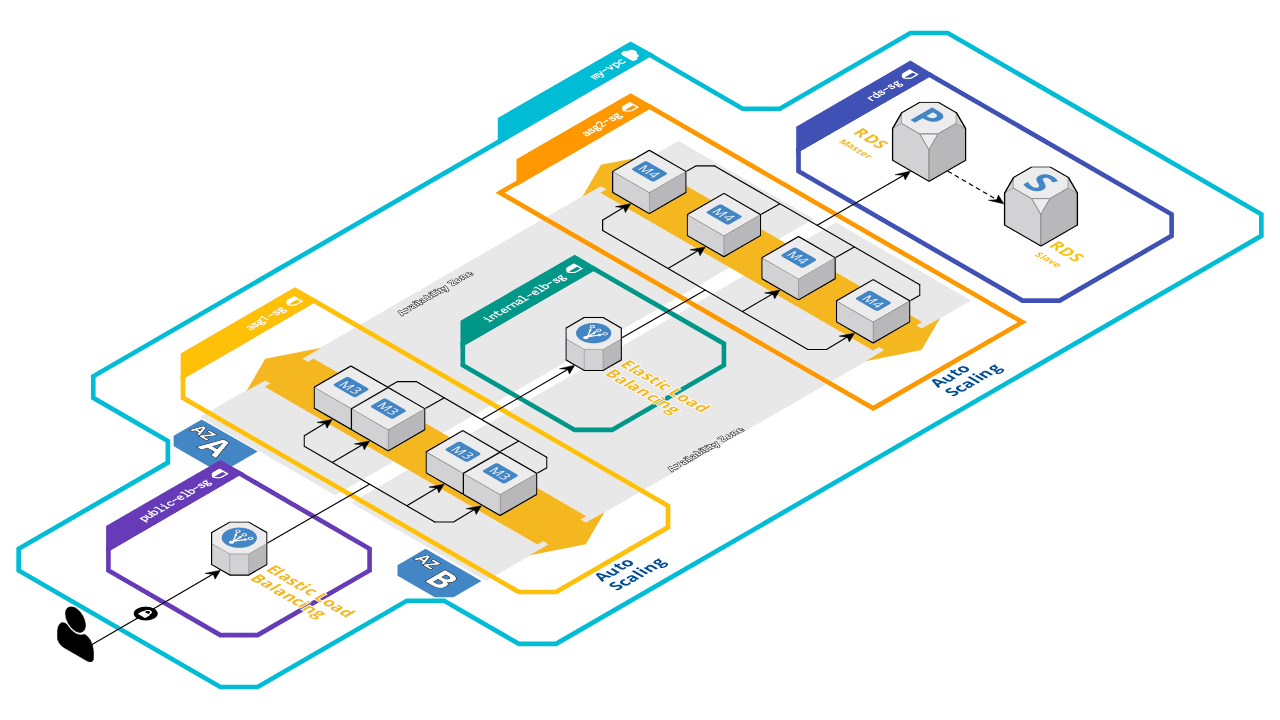Viewport: 1280px width, 720px height.
Task: Click 'Auto Scaling' text under the asg2-sg group
Action: [967, 379]
